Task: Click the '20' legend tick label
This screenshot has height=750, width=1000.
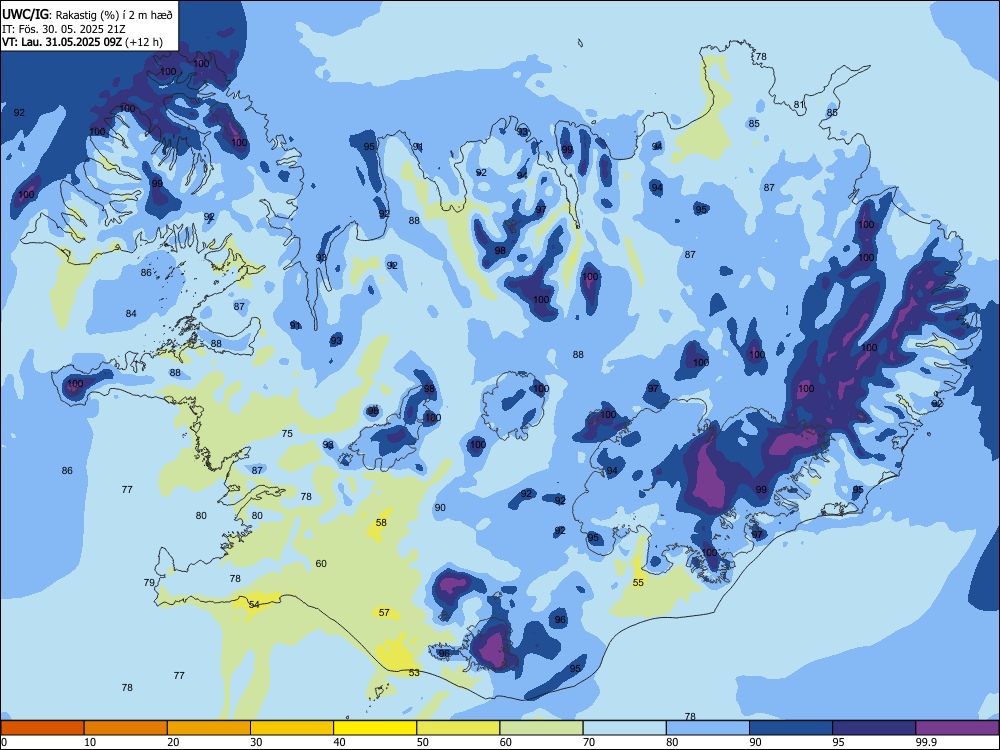Action: (173, 742)
